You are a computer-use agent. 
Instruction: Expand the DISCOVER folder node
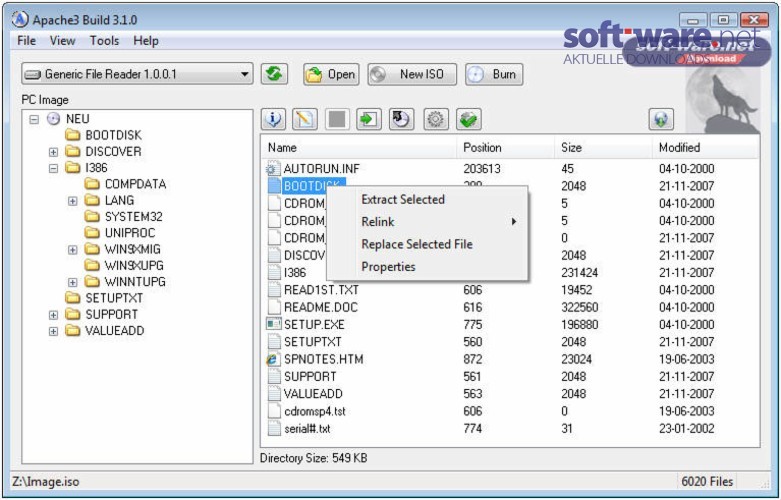point(53,152)
